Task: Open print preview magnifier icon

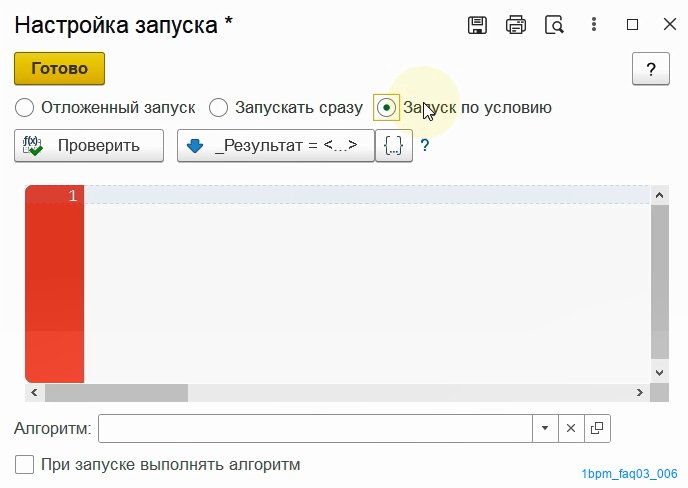Action: click(x=554, y=25)
